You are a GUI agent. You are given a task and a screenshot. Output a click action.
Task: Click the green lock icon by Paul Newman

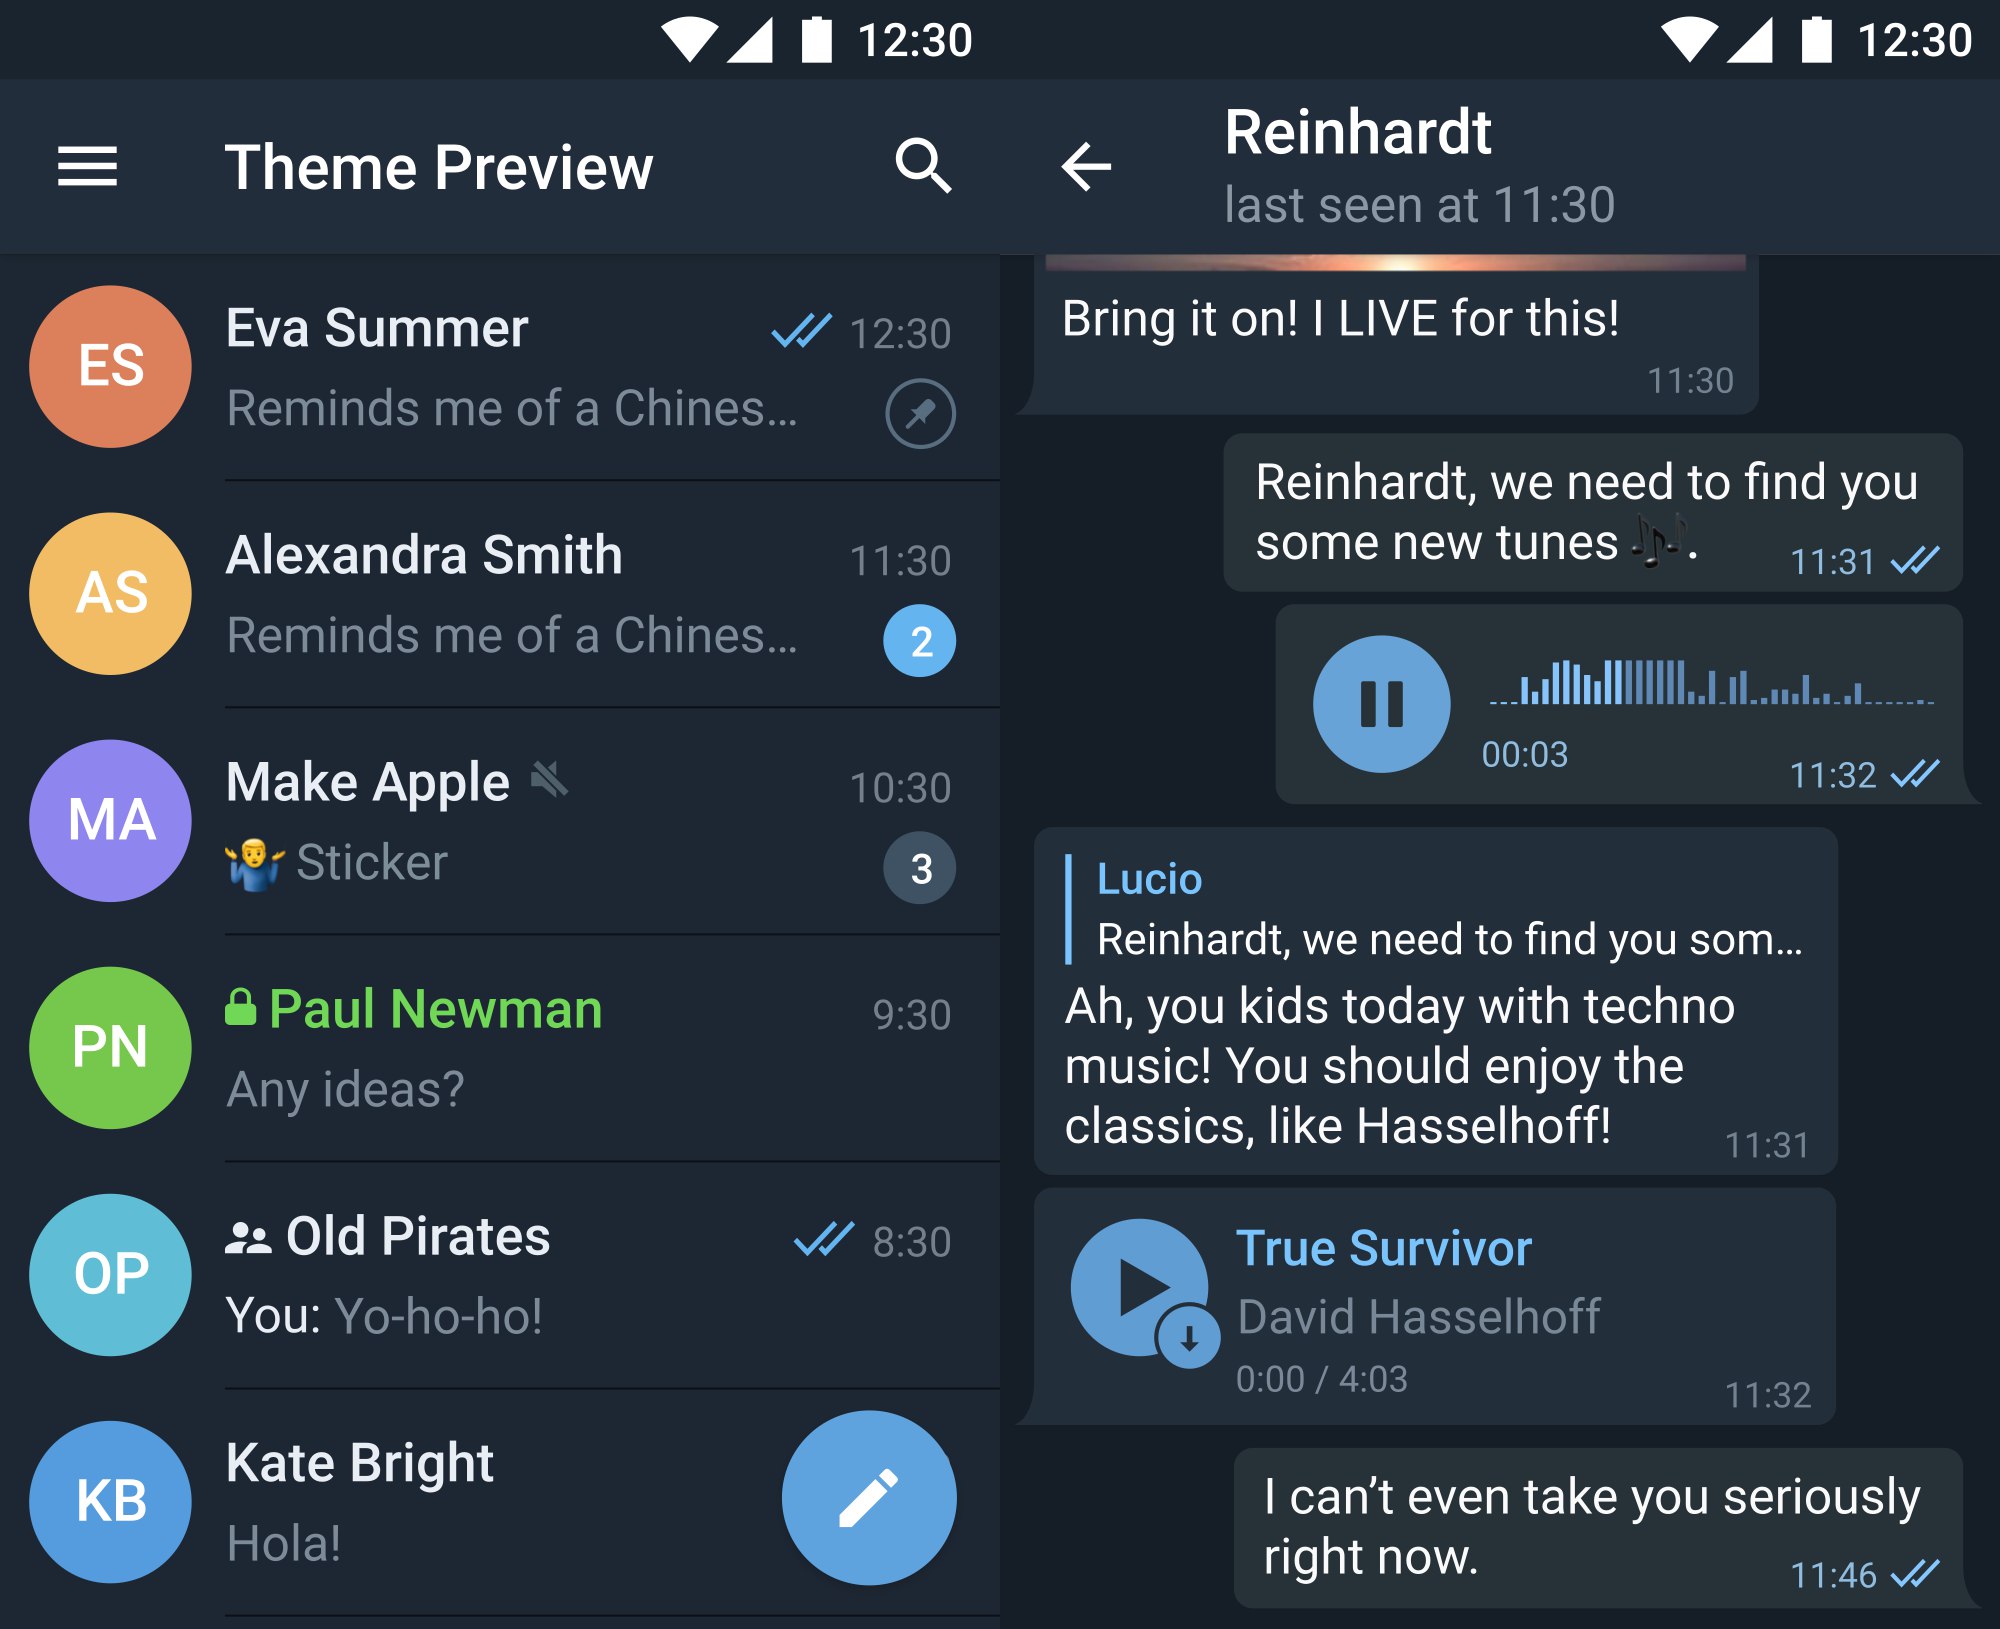tap(240, 1007)
